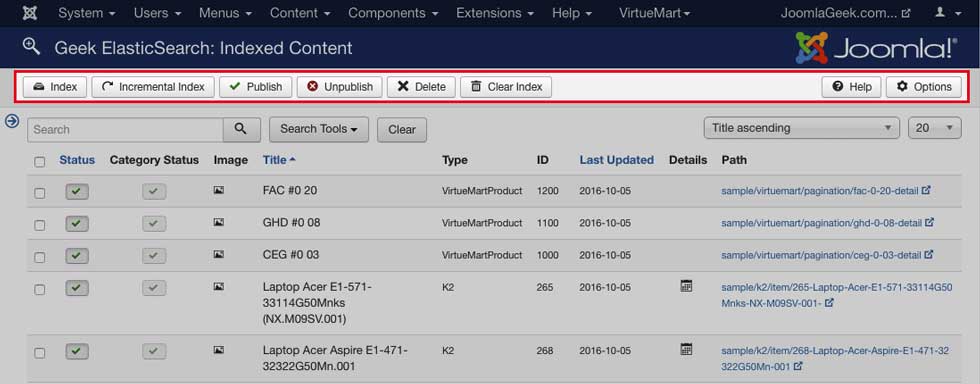
Task: Open the Options settings button
Action: pyautogui.click(x=924, y=87)
